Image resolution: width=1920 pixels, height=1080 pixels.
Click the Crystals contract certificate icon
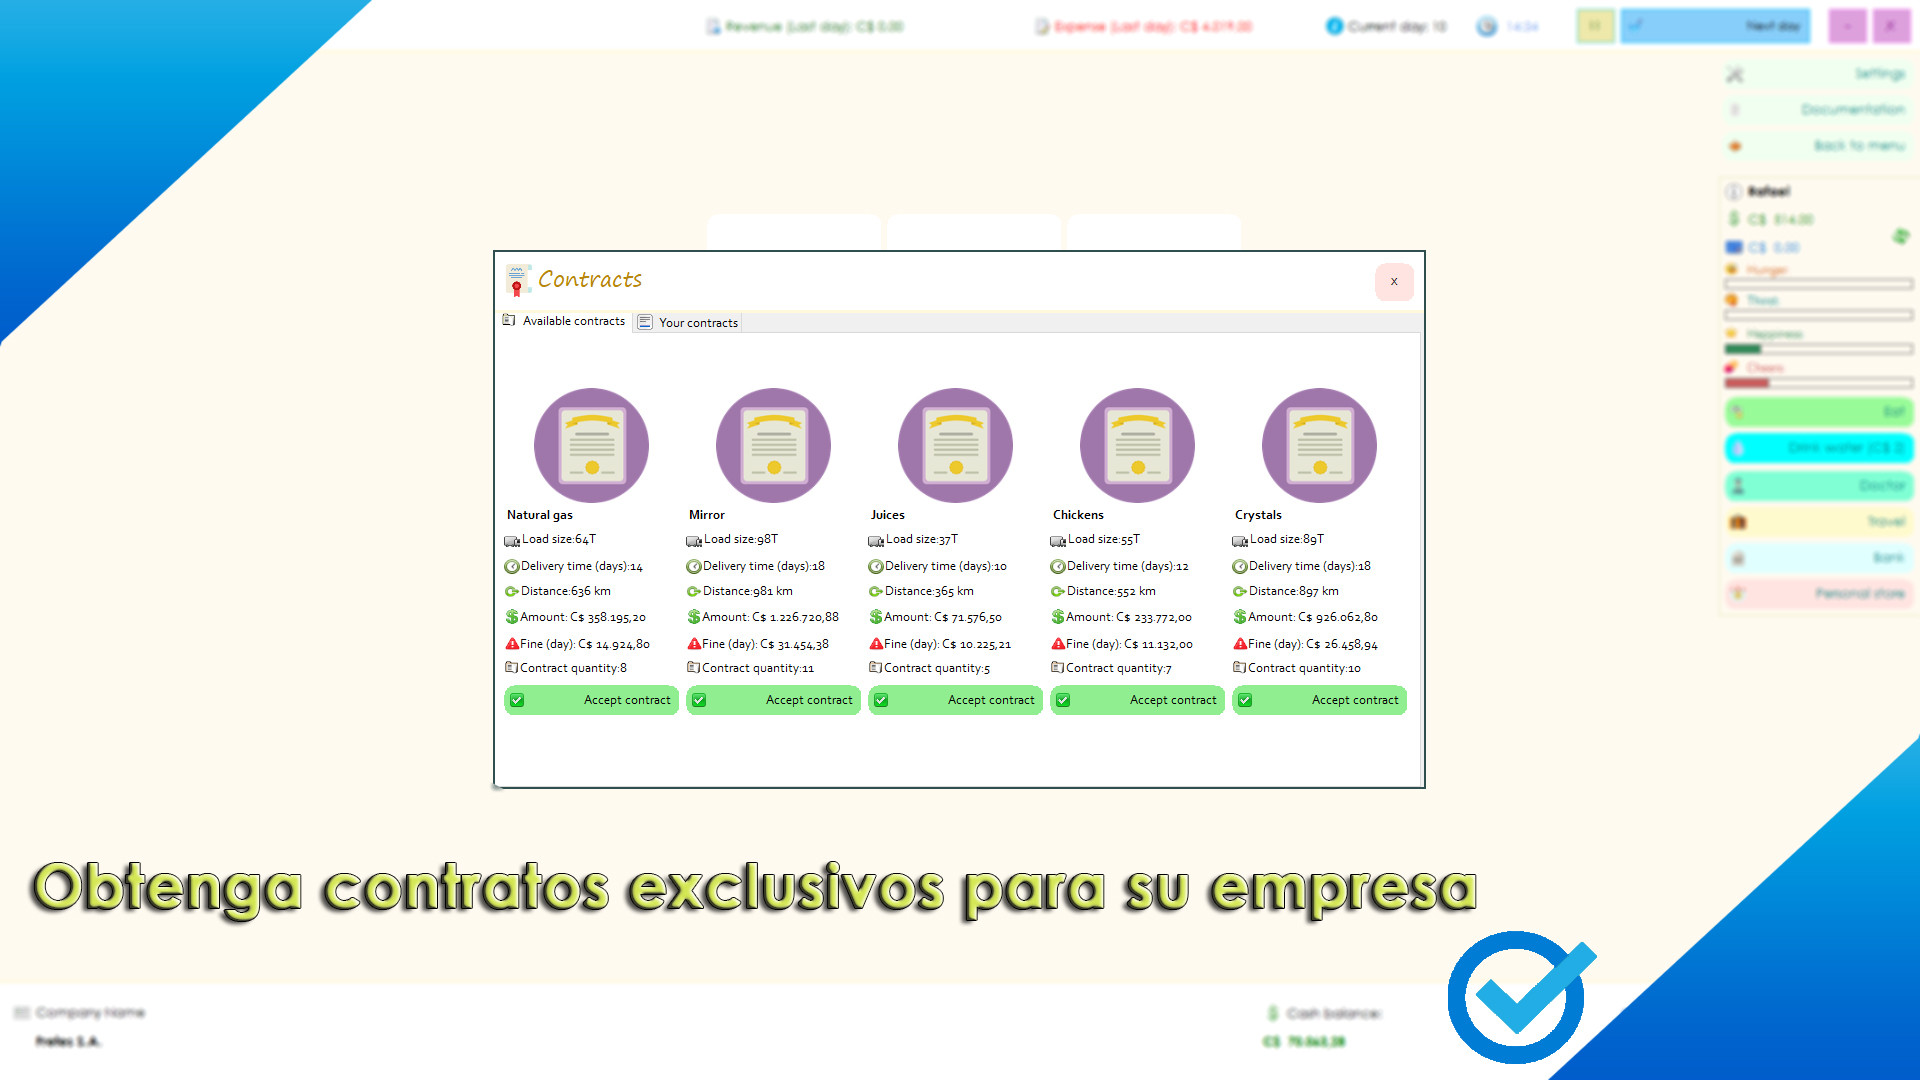coord(1319,445)
